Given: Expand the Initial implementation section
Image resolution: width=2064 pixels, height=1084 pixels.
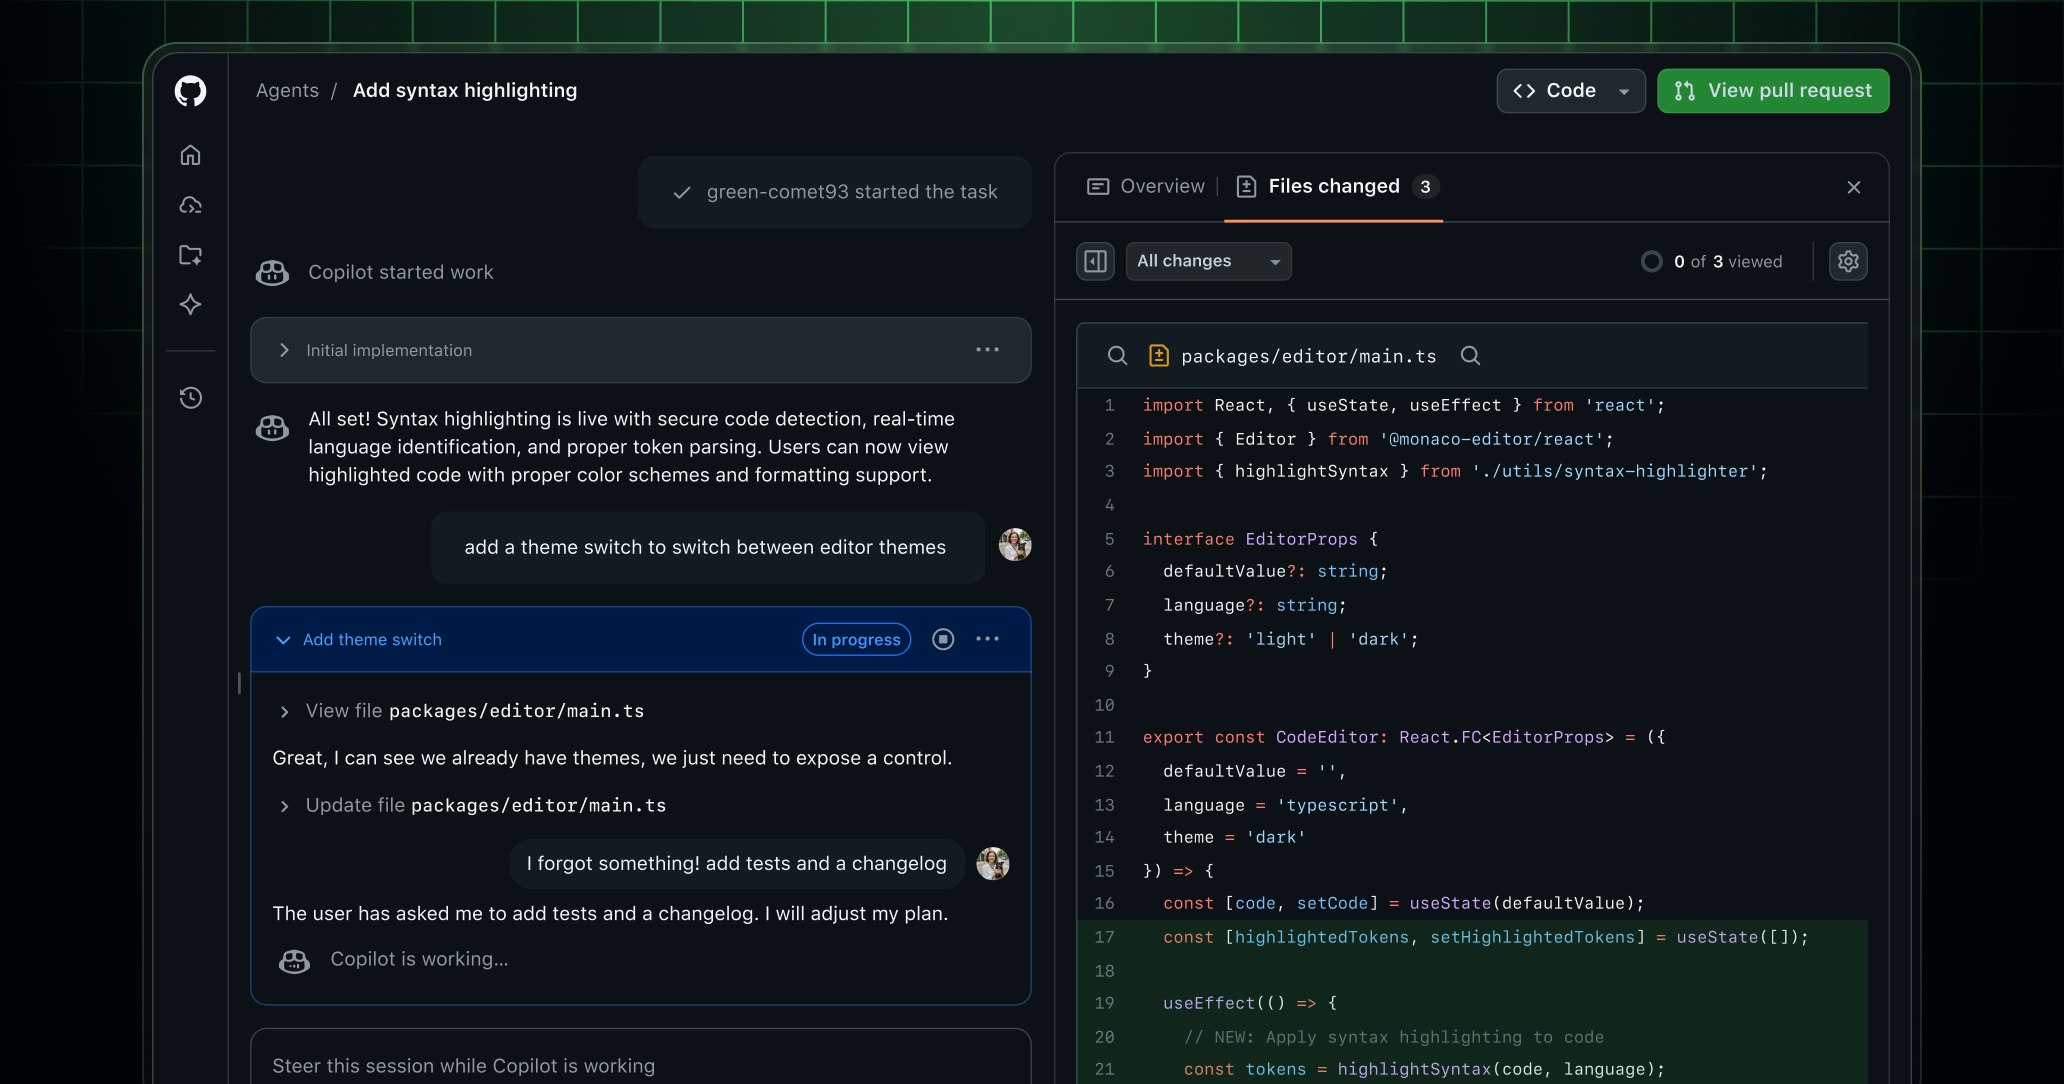Looking at the screenshot, I should pos(284,350).
